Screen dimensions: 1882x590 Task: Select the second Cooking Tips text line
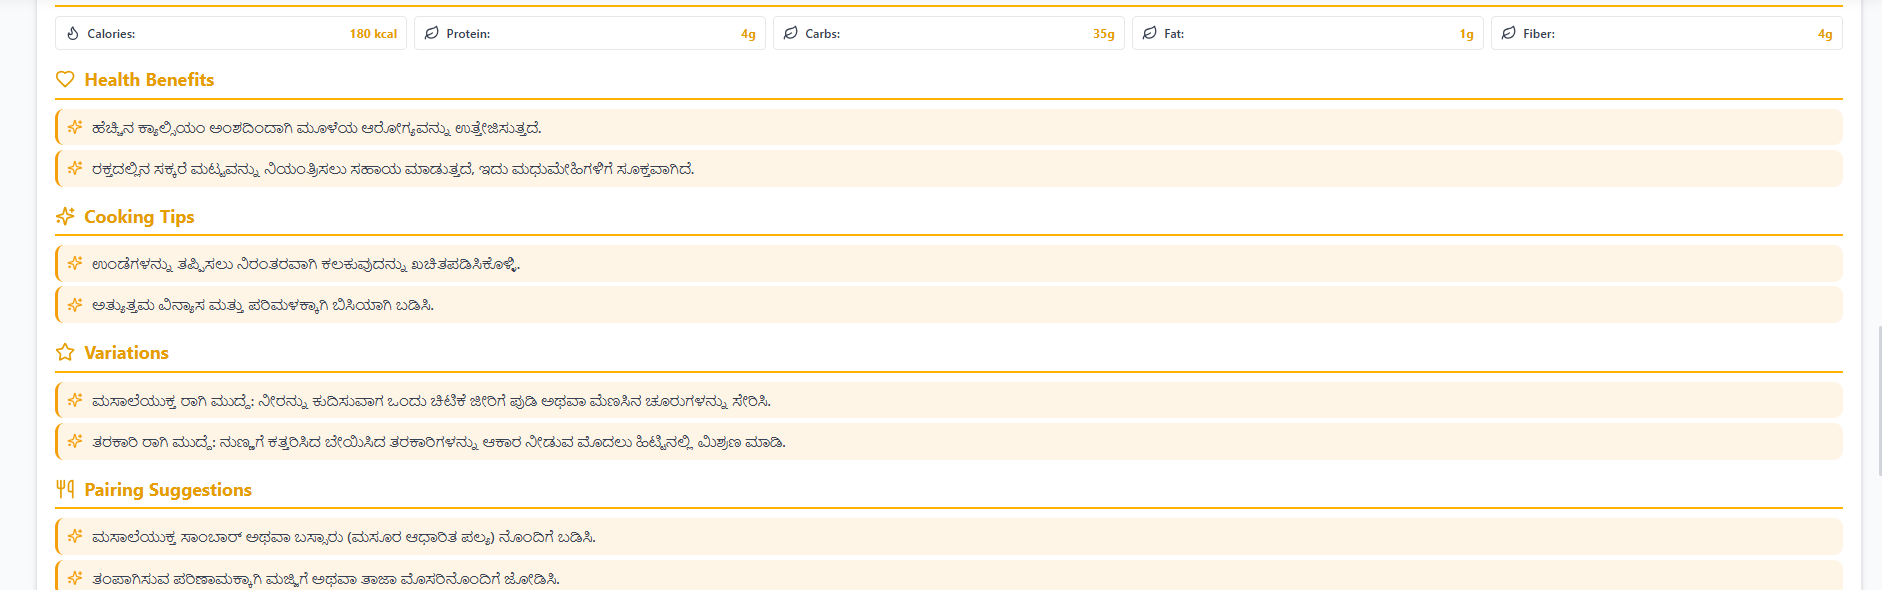pyautogui.click(x=263, y=305)
